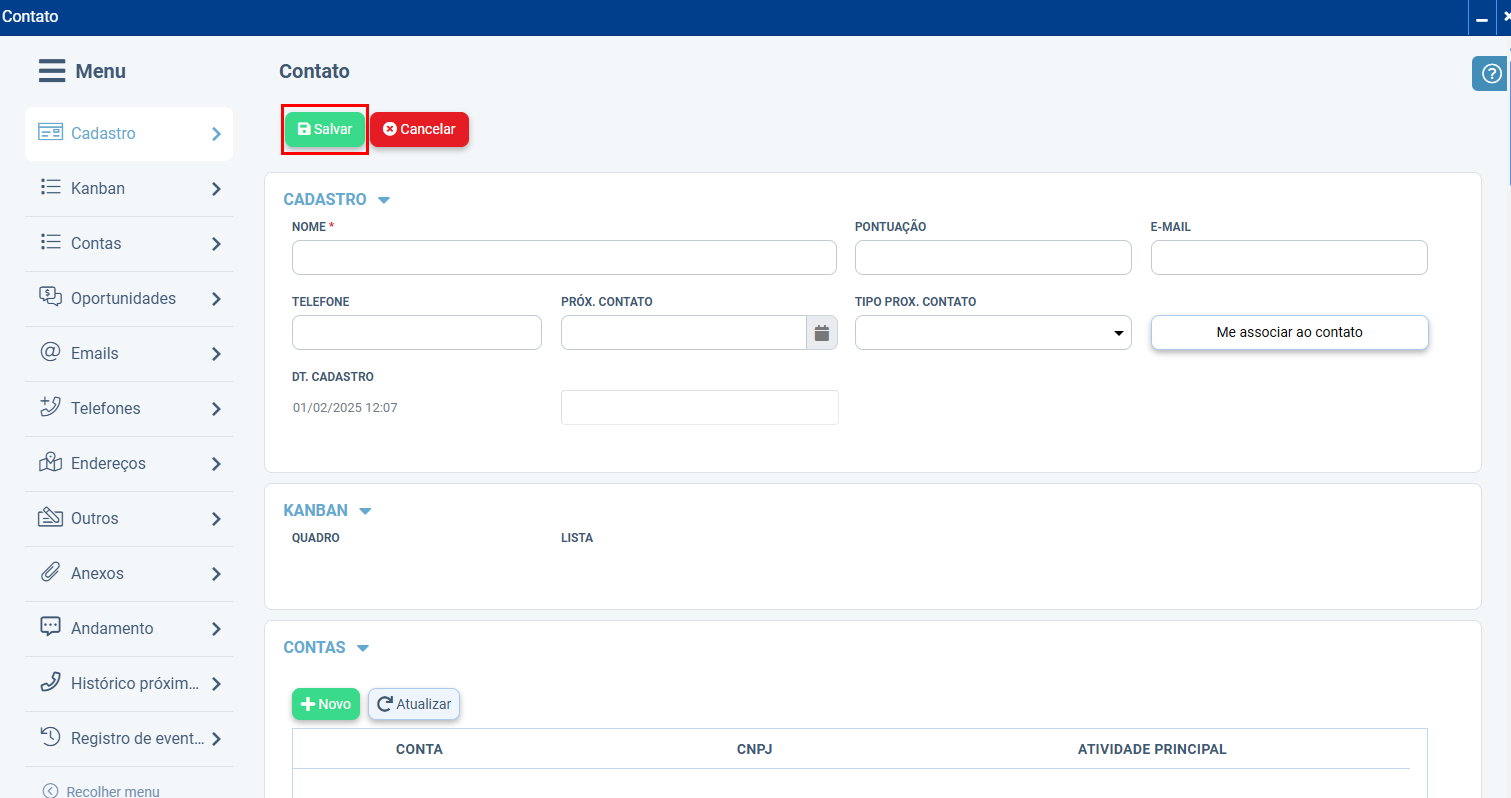1511x798 pixels.
Task: Select Emails in the sidebar menu
Action: click(129, 353)
